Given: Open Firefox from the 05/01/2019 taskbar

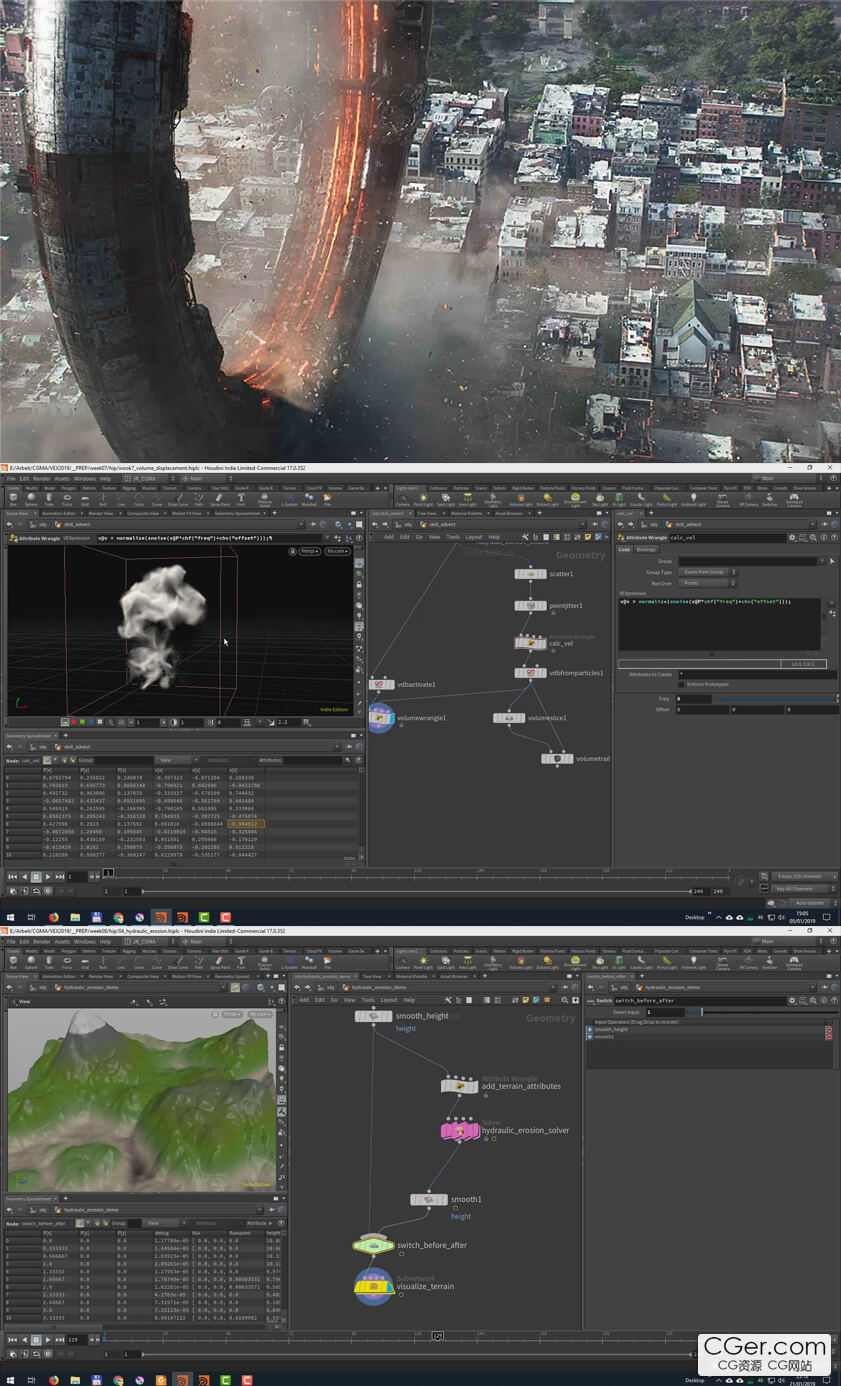Looking at the screenshot, I should [53, 917].
